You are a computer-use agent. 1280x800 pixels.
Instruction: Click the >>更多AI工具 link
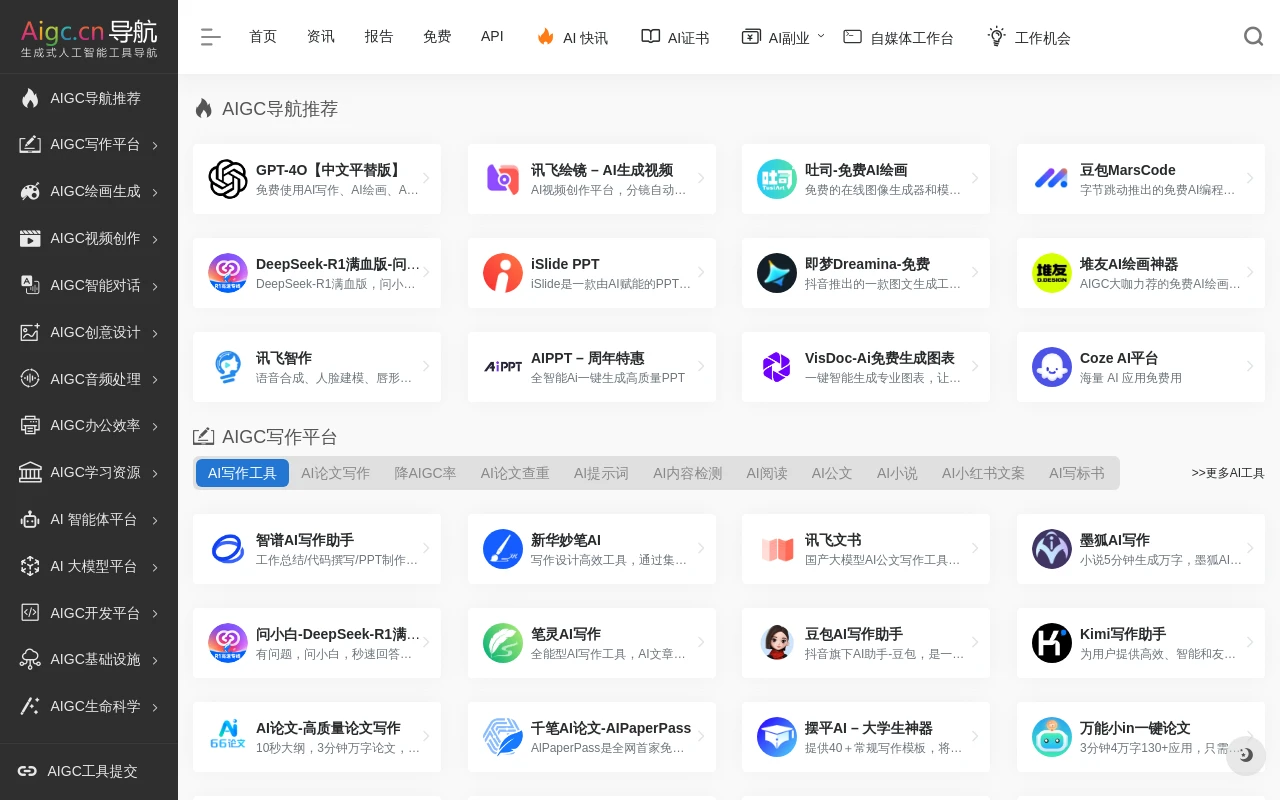pyautogui.click(x=1228, y=473)
